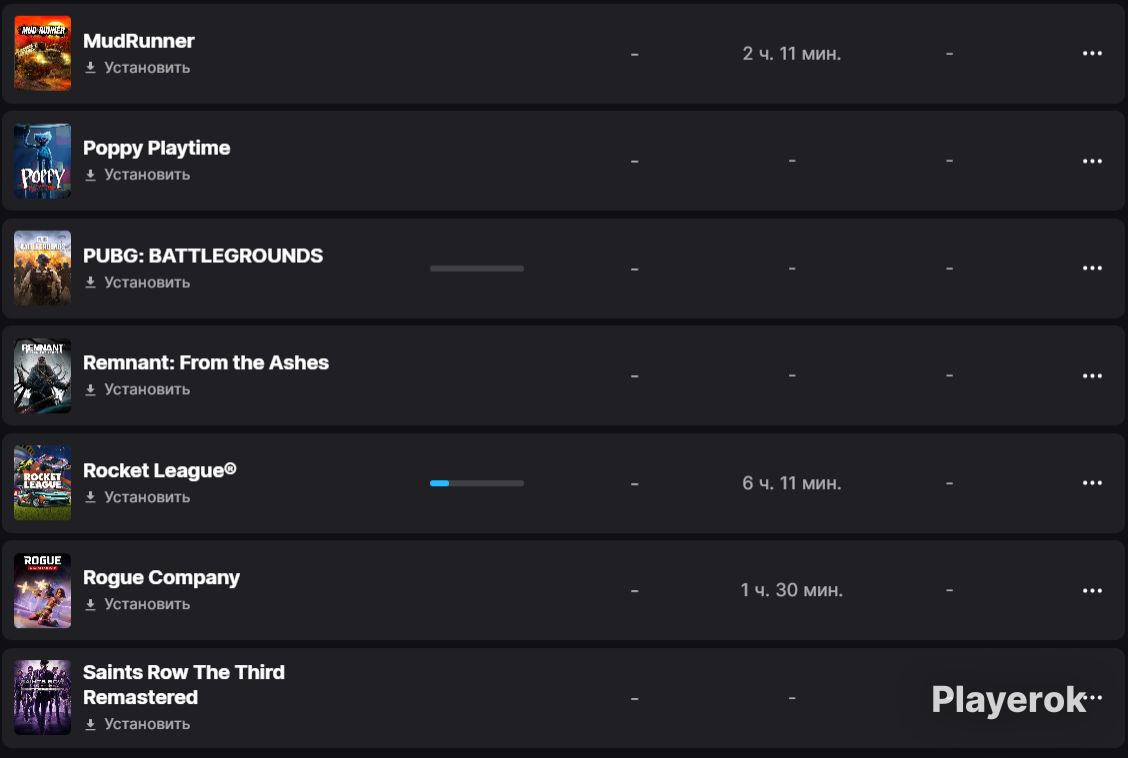This screenshot has height=758, width=1128.
Task: Select the Rogue Company game title
Action: tap(161, 578)
